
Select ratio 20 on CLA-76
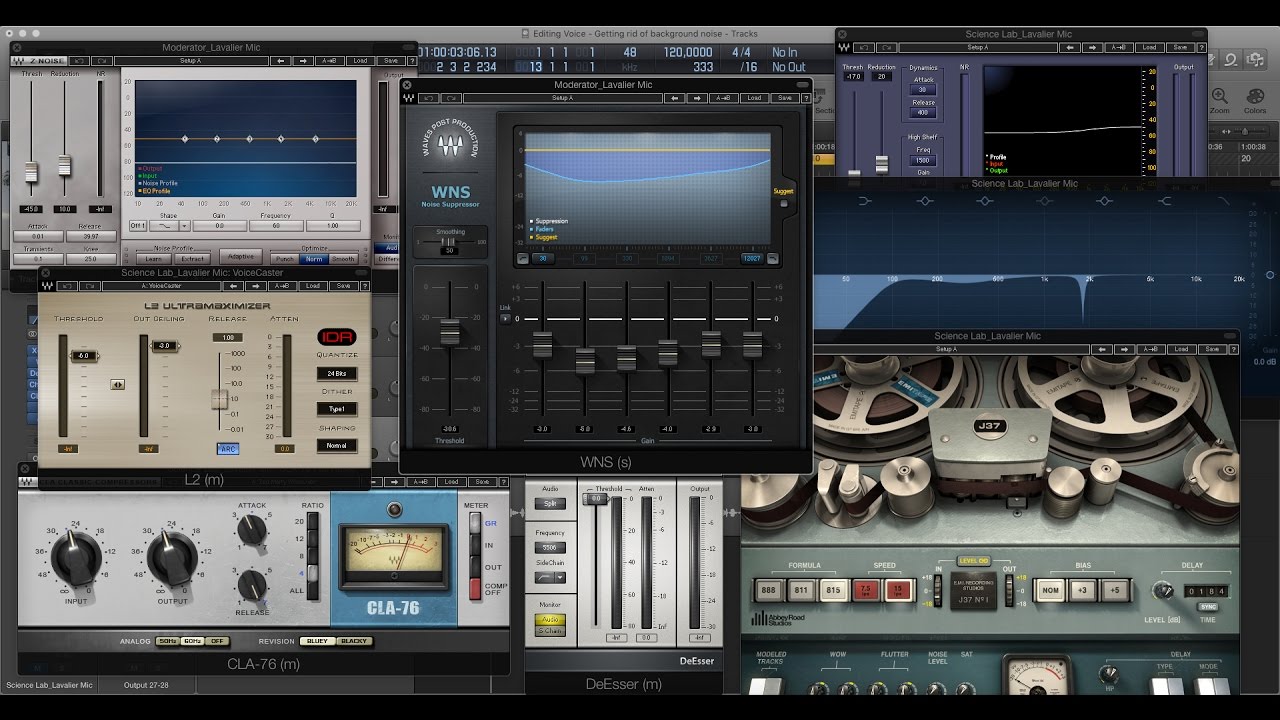click(x=313, y=521)
